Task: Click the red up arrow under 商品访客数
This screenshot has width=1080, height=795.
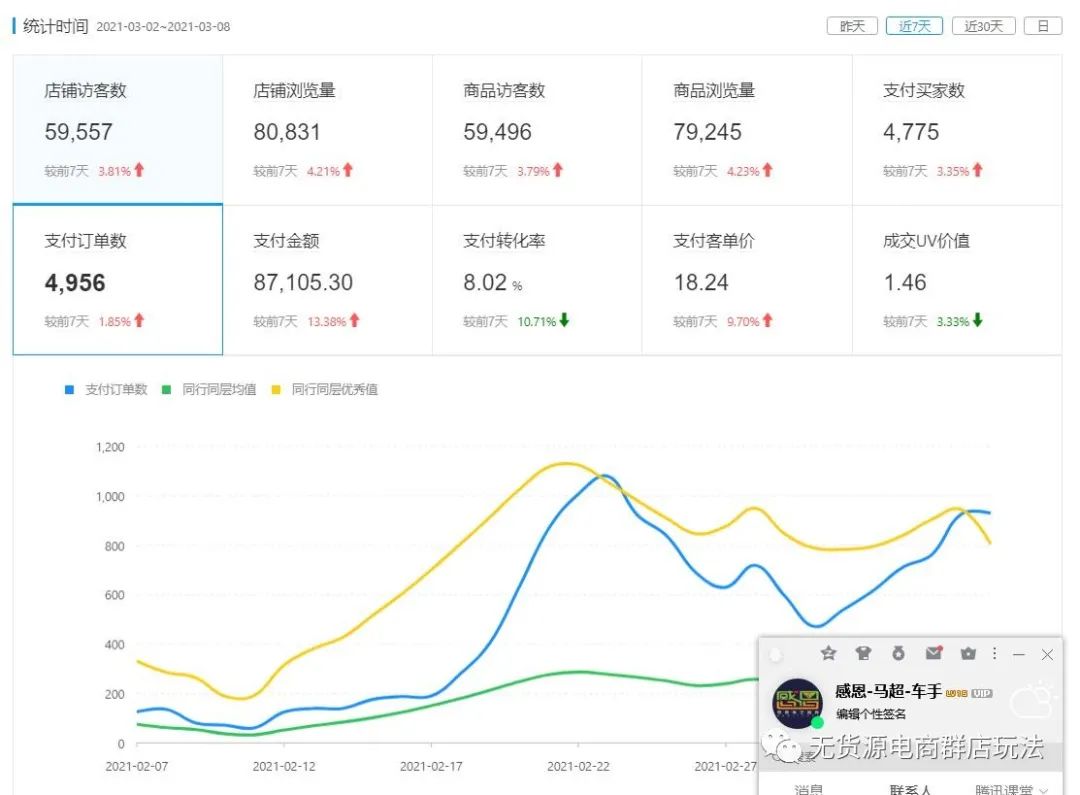Action: pyautogui.click(x=558, y=169)
